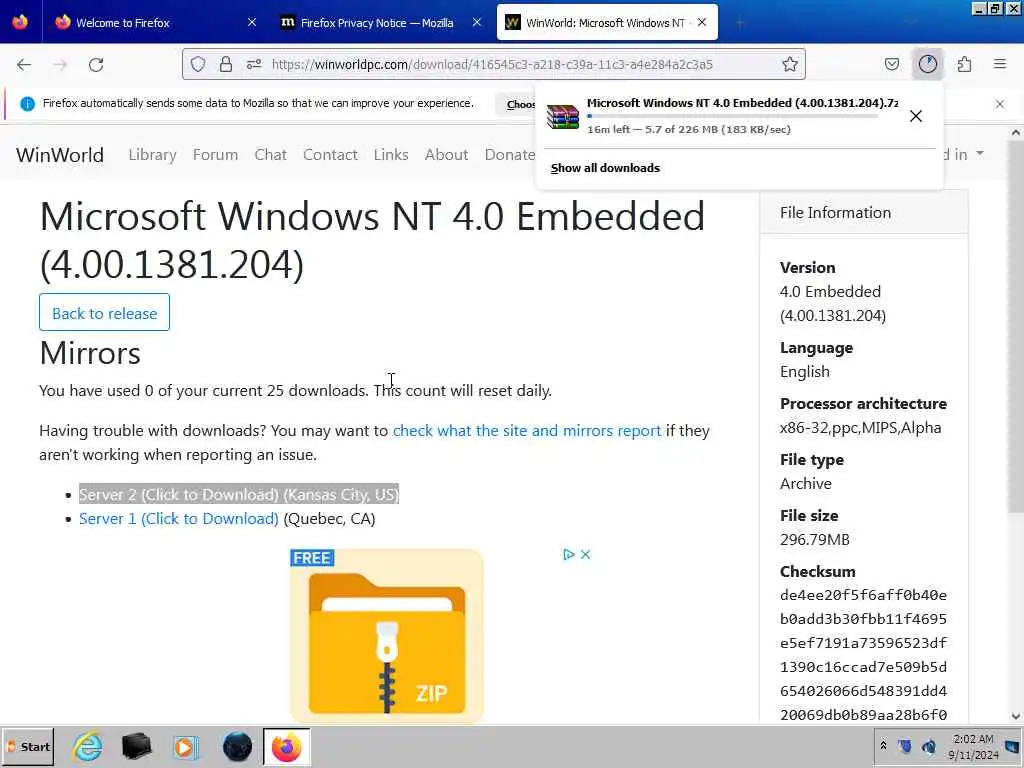Reload the current page
This screenshot has width=1024, height=768.
(x=96, y=65)
